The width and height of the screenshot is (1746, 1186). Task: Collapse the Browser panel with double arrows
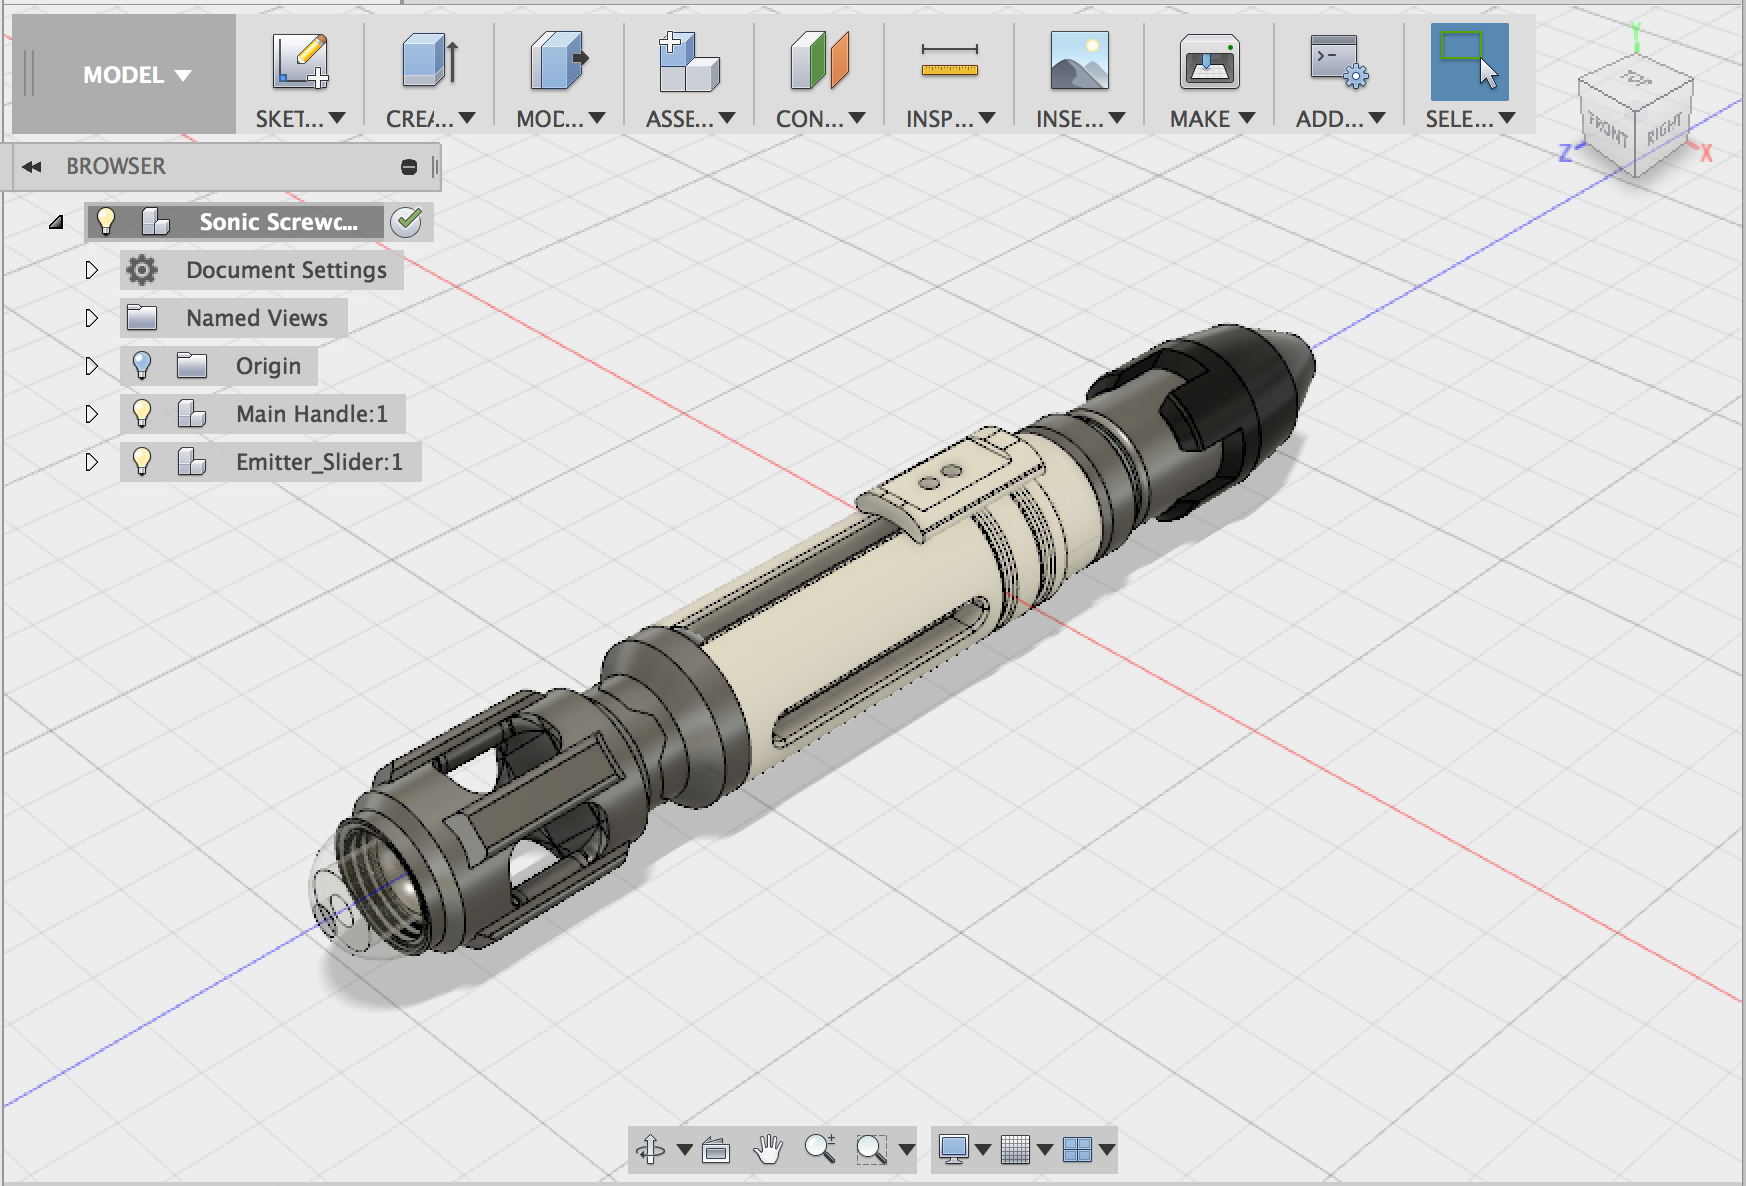point(32,167)
